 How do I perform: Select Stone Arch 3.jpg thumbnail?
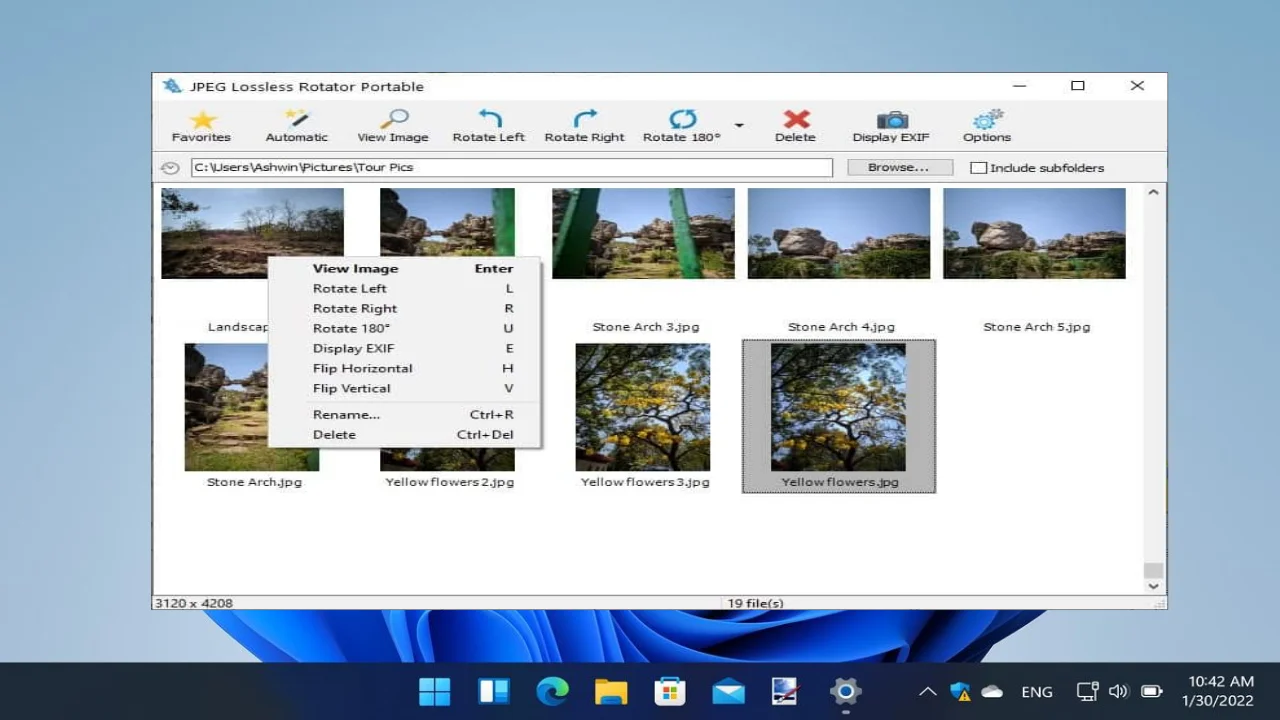click(643, 233)
